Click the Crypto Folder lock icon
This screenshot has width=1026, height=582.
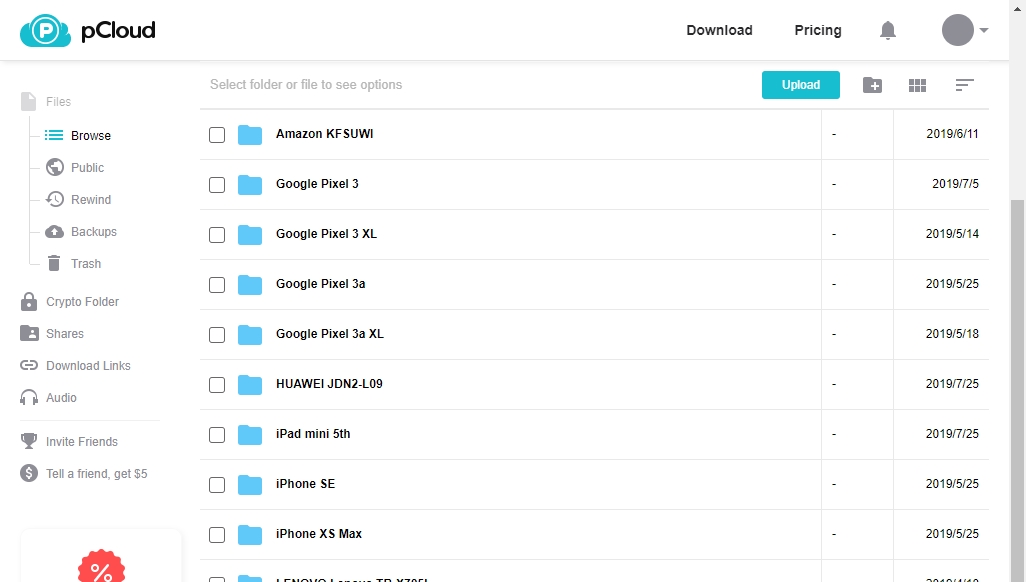pos(29,302)
